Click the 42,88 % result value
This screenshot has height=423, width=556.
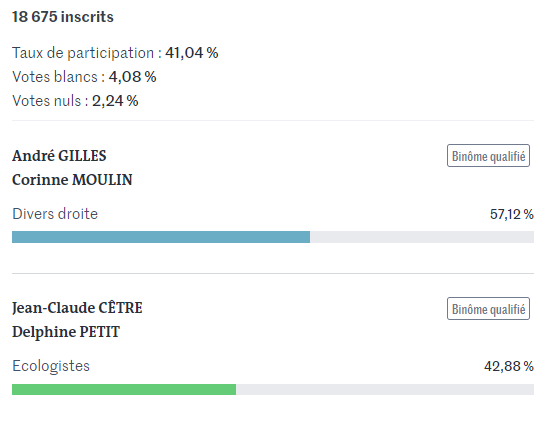[x=509, y=366]
